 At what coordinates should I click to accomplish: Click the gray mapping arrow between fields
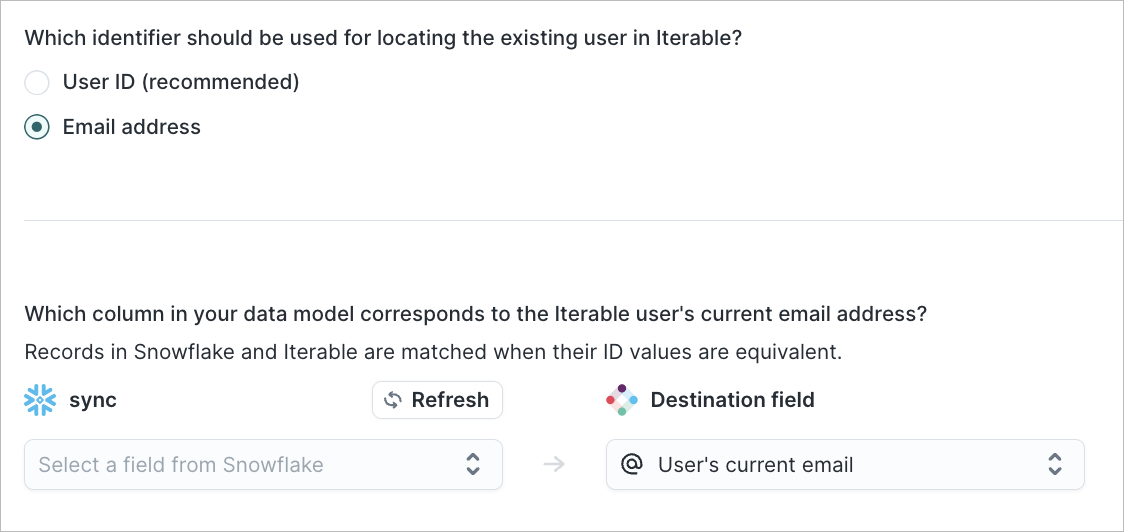pos(554,465)
